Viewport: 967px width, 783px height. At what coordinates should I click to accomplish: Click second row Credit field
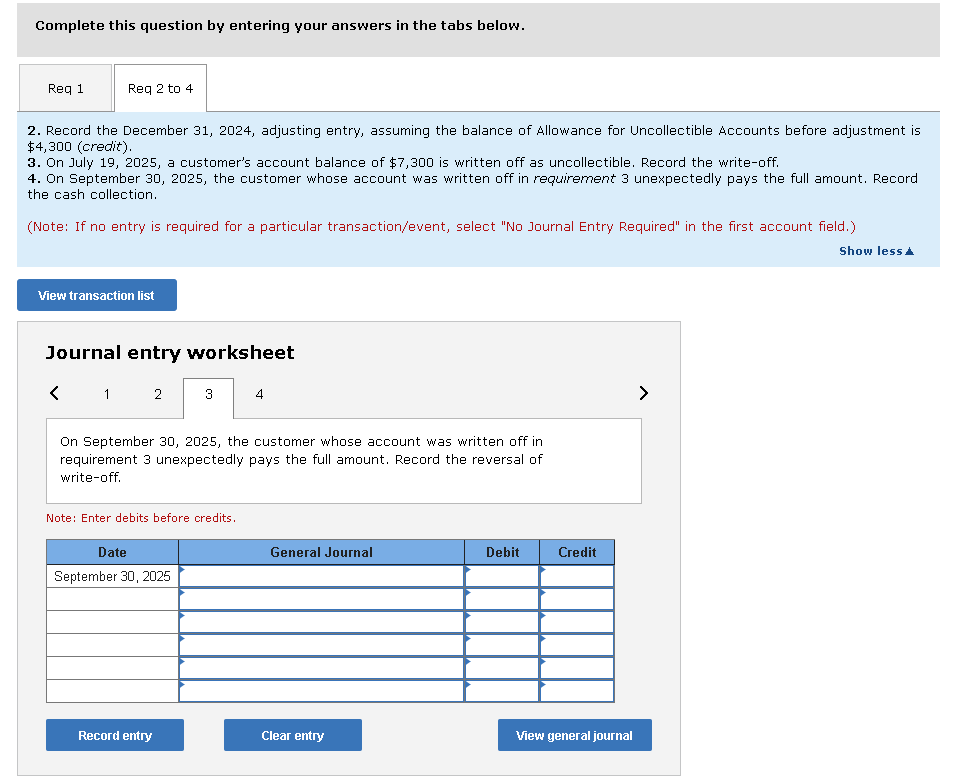click(577, 599)
